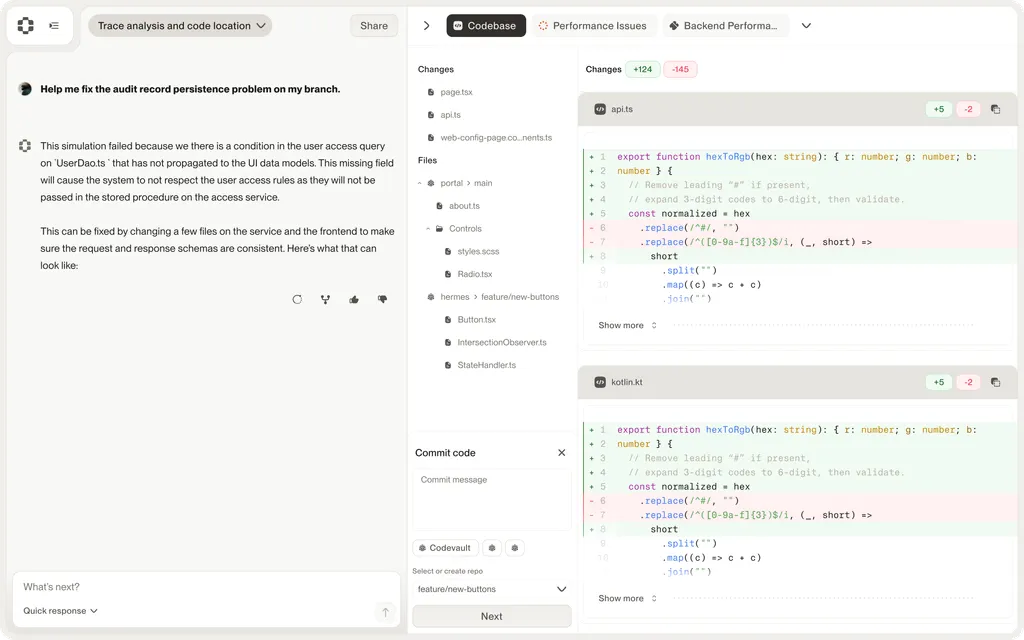Click the thumbs down icon

pyautogui.click(x=383, y=299)
